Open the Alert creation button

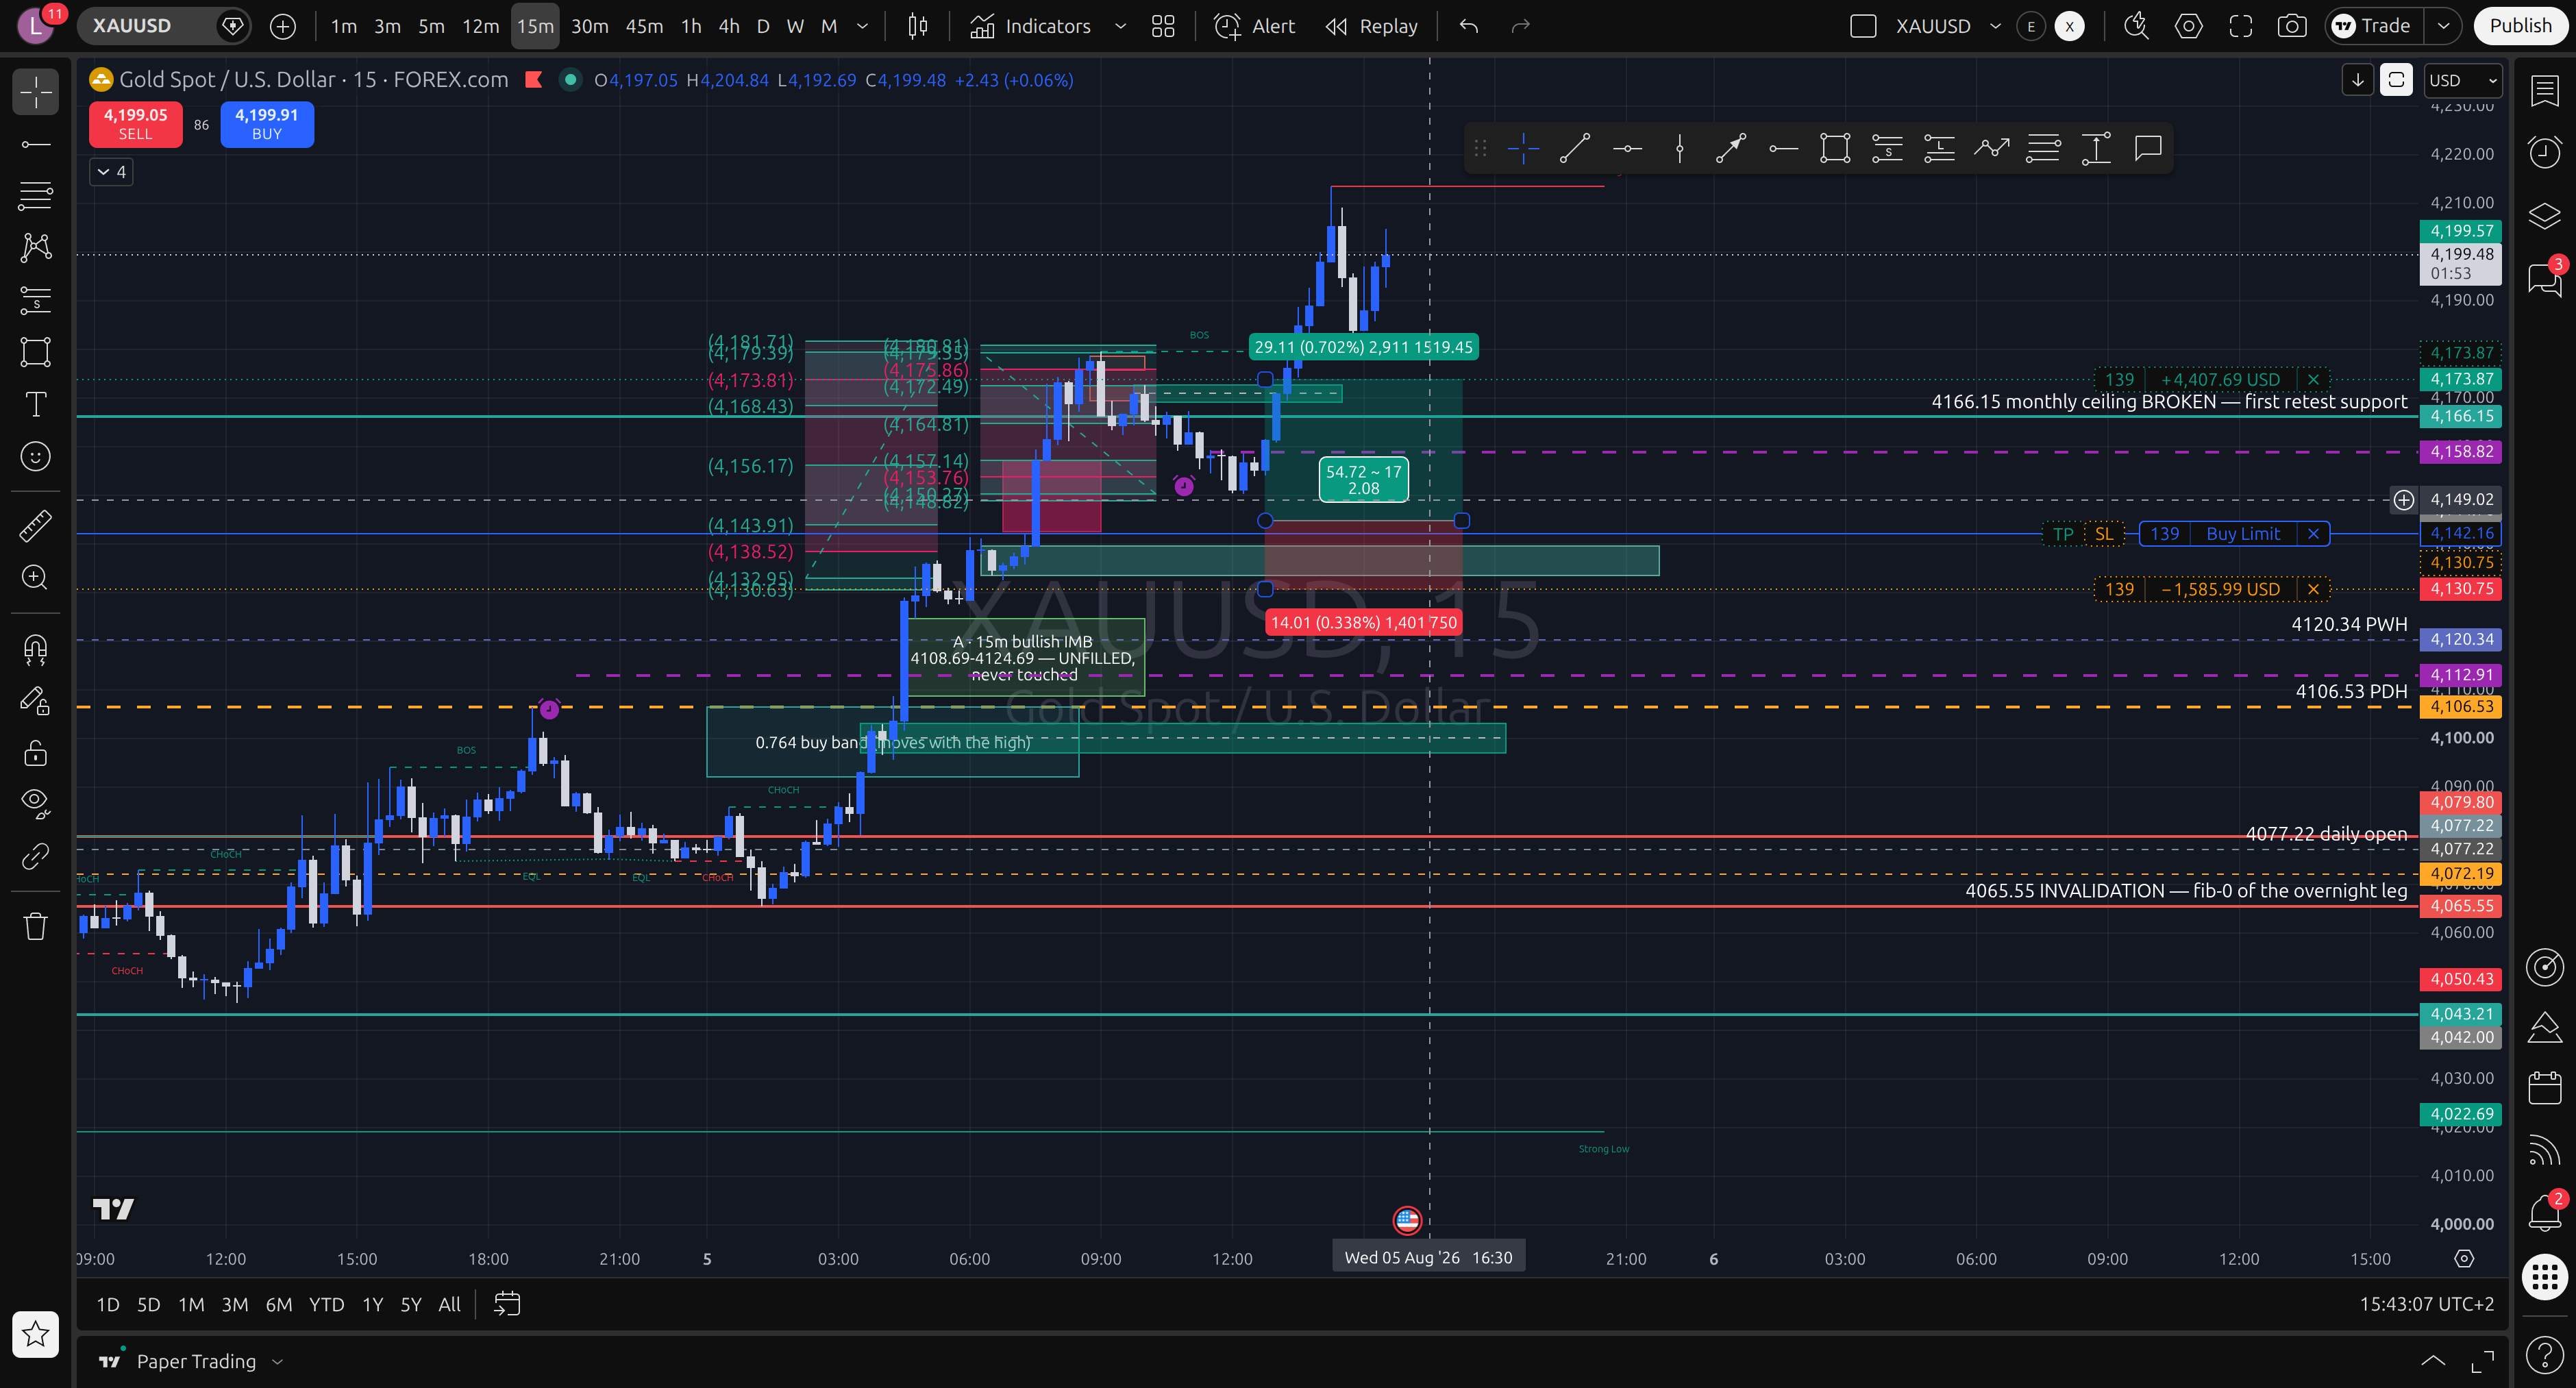coord(1255,26)
